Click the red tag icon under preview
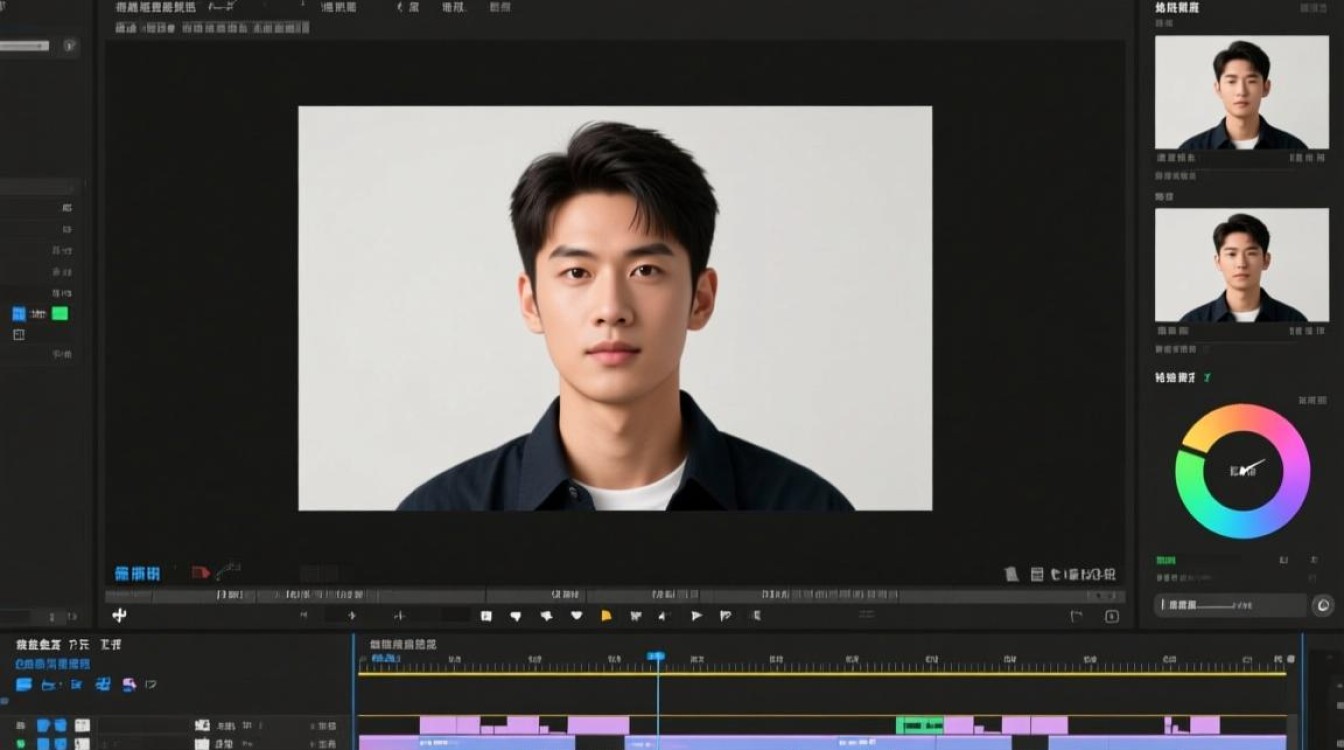 pos(200,573)
